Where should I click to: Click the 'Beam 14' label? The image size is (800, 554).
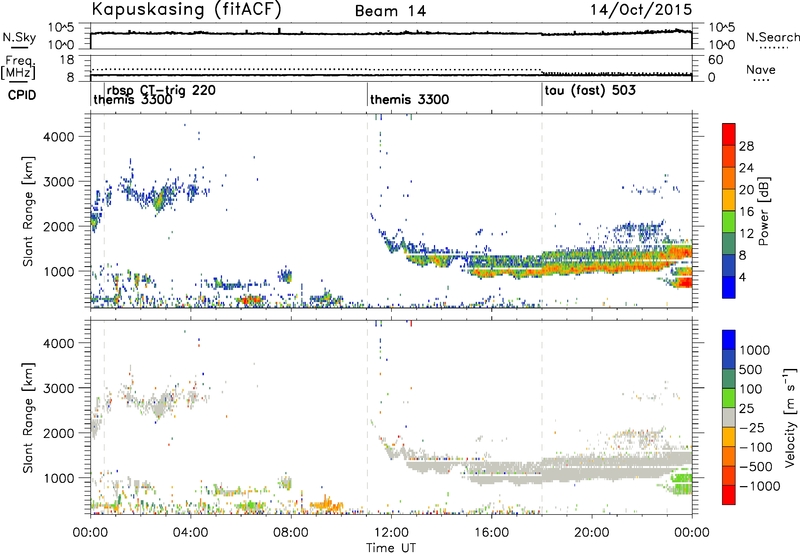tap(390, 11)
